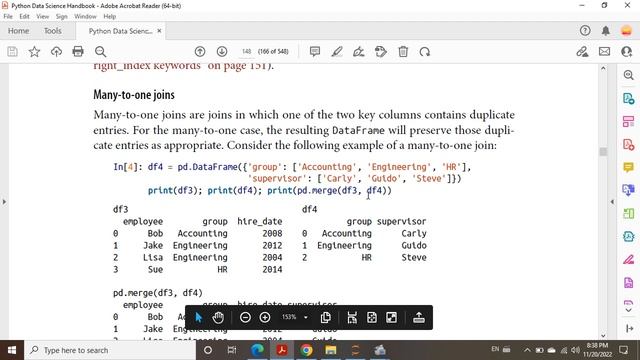Switch to the Tools tab
This screenshot has width=640, height=360.
53,31
